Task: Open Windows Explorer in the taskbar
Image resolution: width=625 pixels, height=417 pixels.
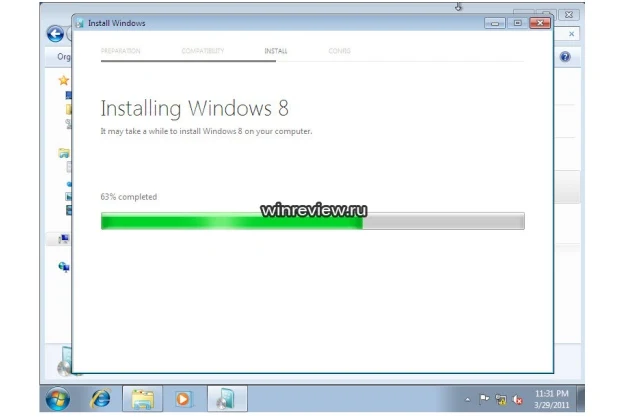Action: point(143,399)
